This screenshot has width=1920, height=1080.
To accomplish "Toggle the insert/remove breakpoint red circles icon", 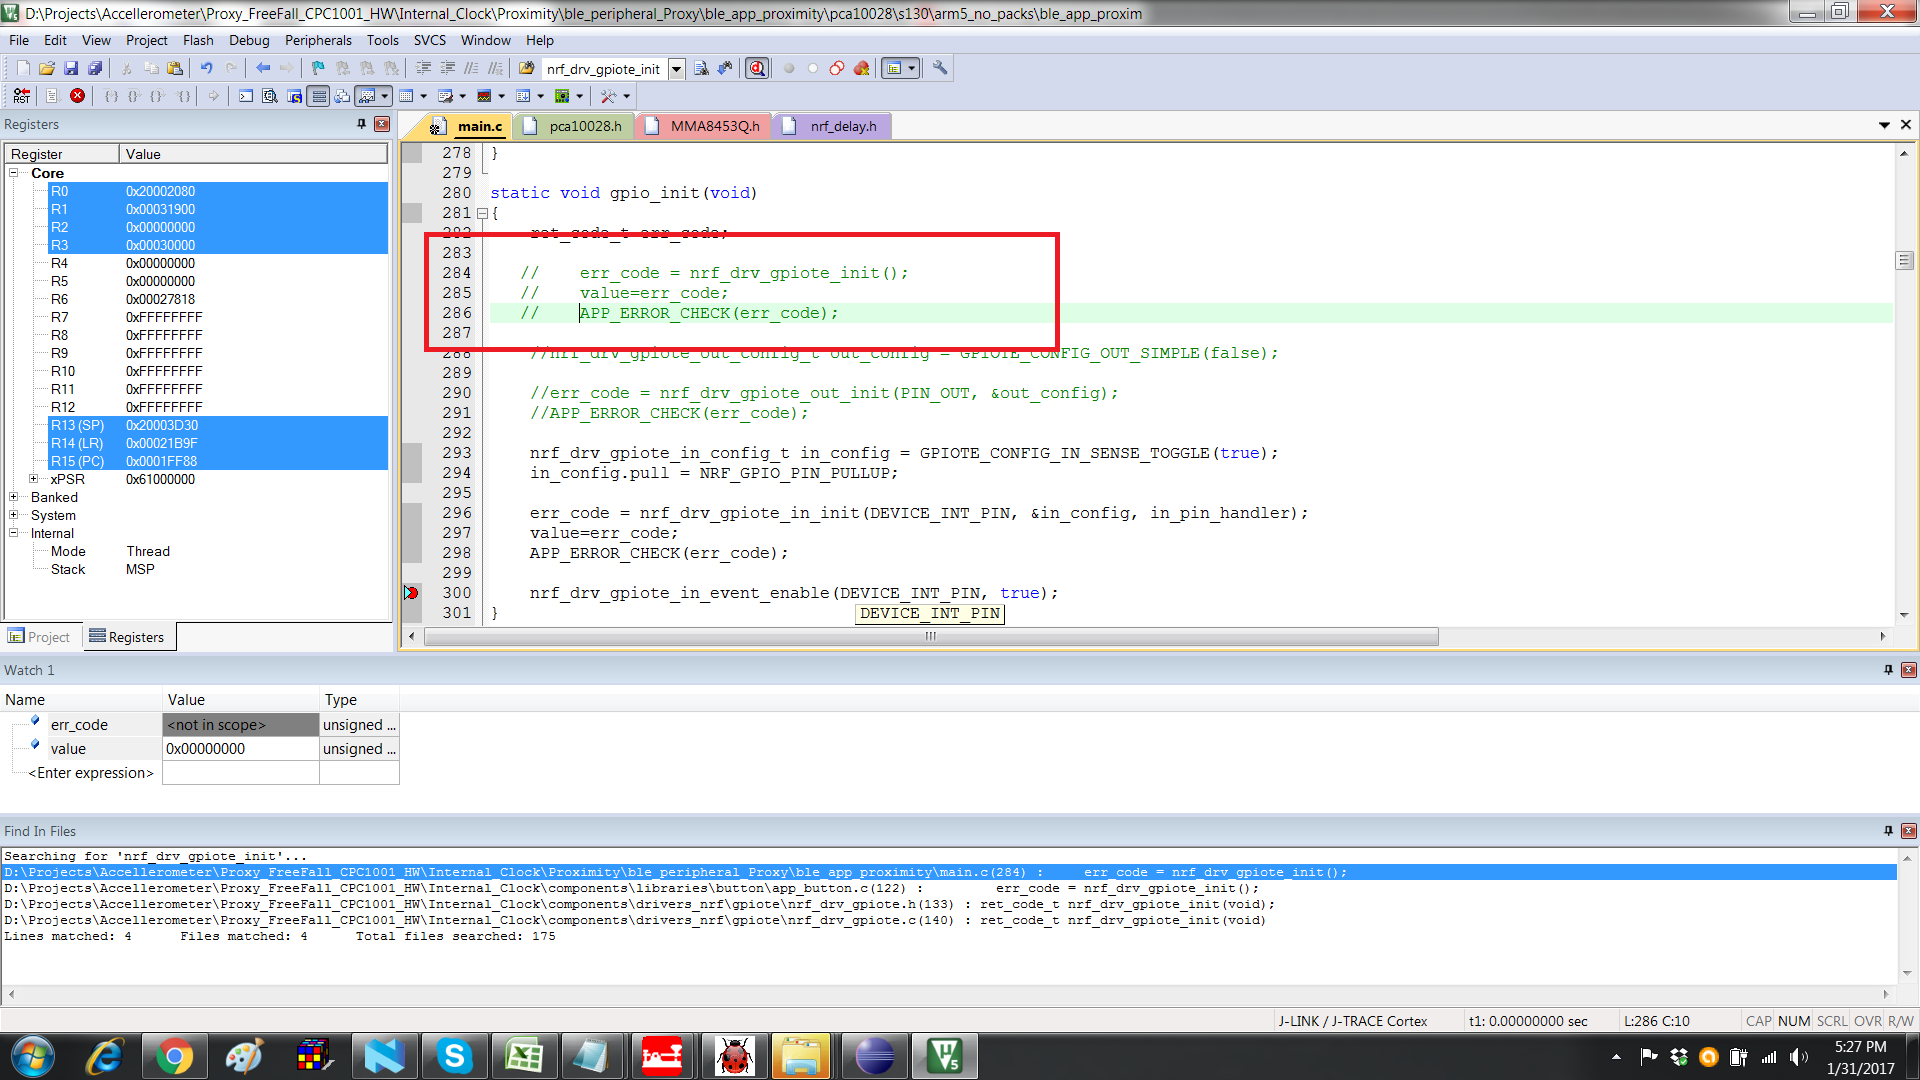I will click(x=837, y=68).
